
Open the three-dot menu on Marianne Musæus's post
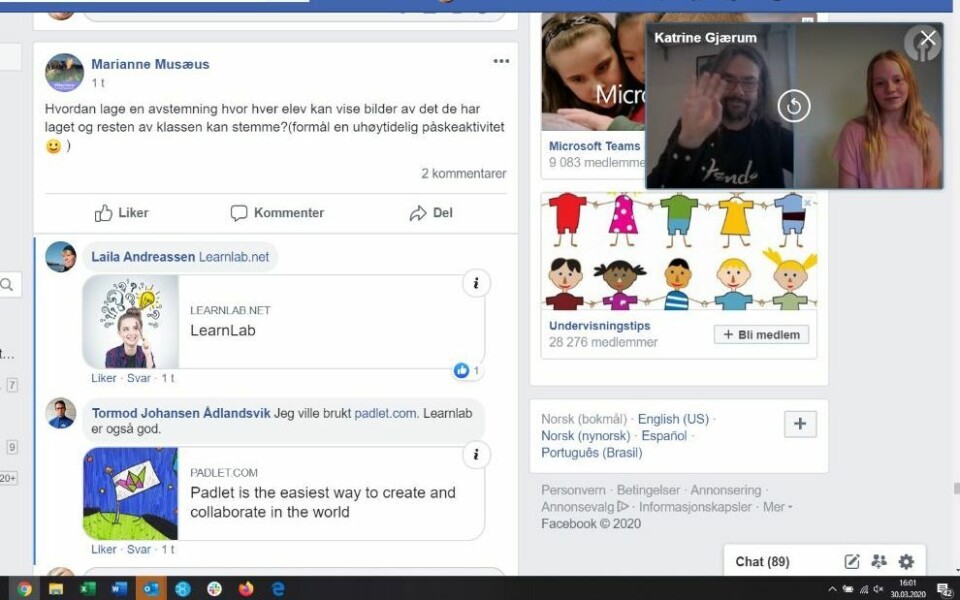(501, 61)
